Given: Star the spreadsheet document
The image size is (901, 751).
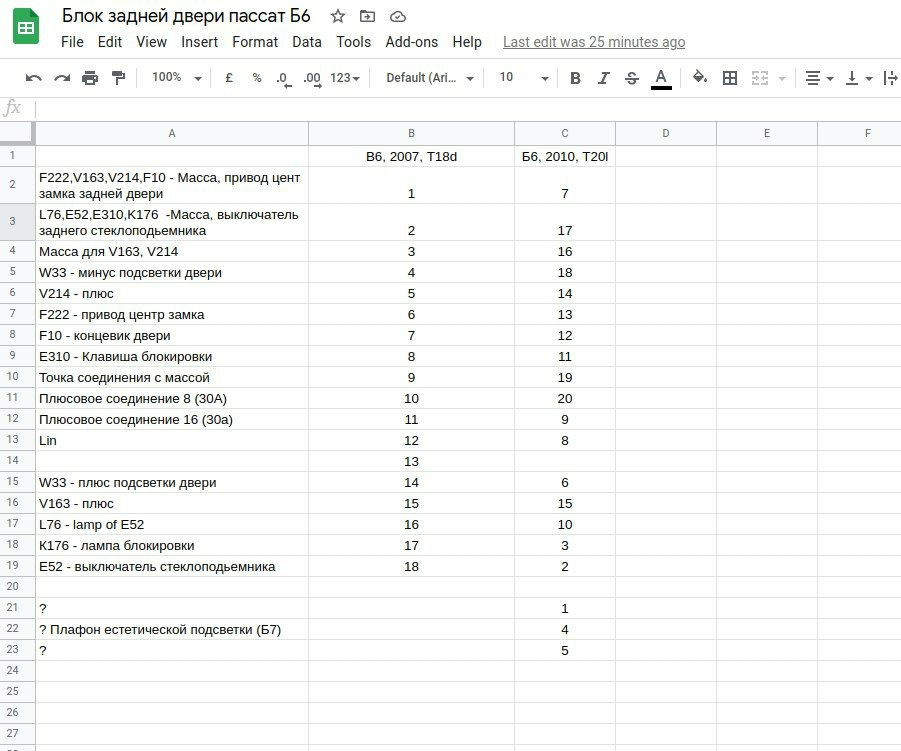Looking at the screenshot, I should 338,17.
